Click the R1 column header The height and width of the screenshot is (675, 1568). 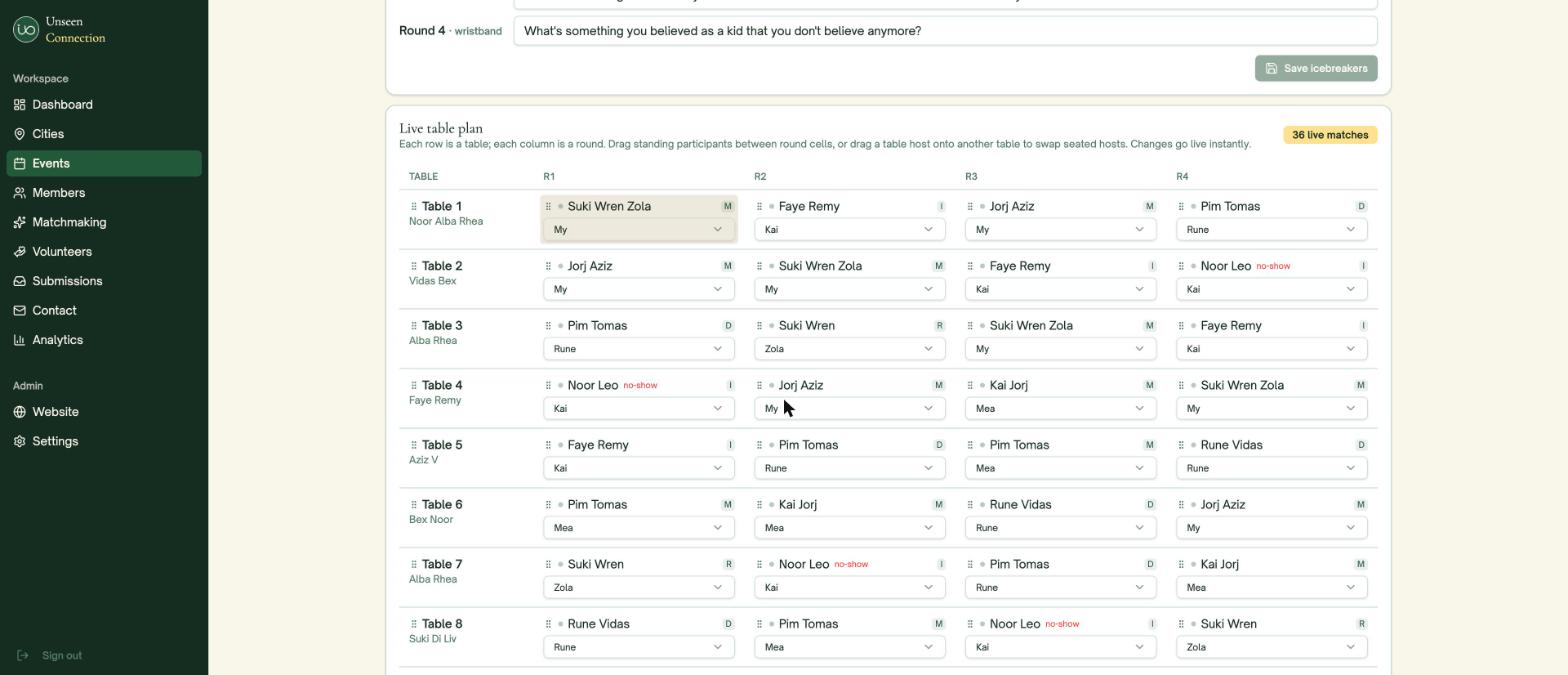(549, 177)
